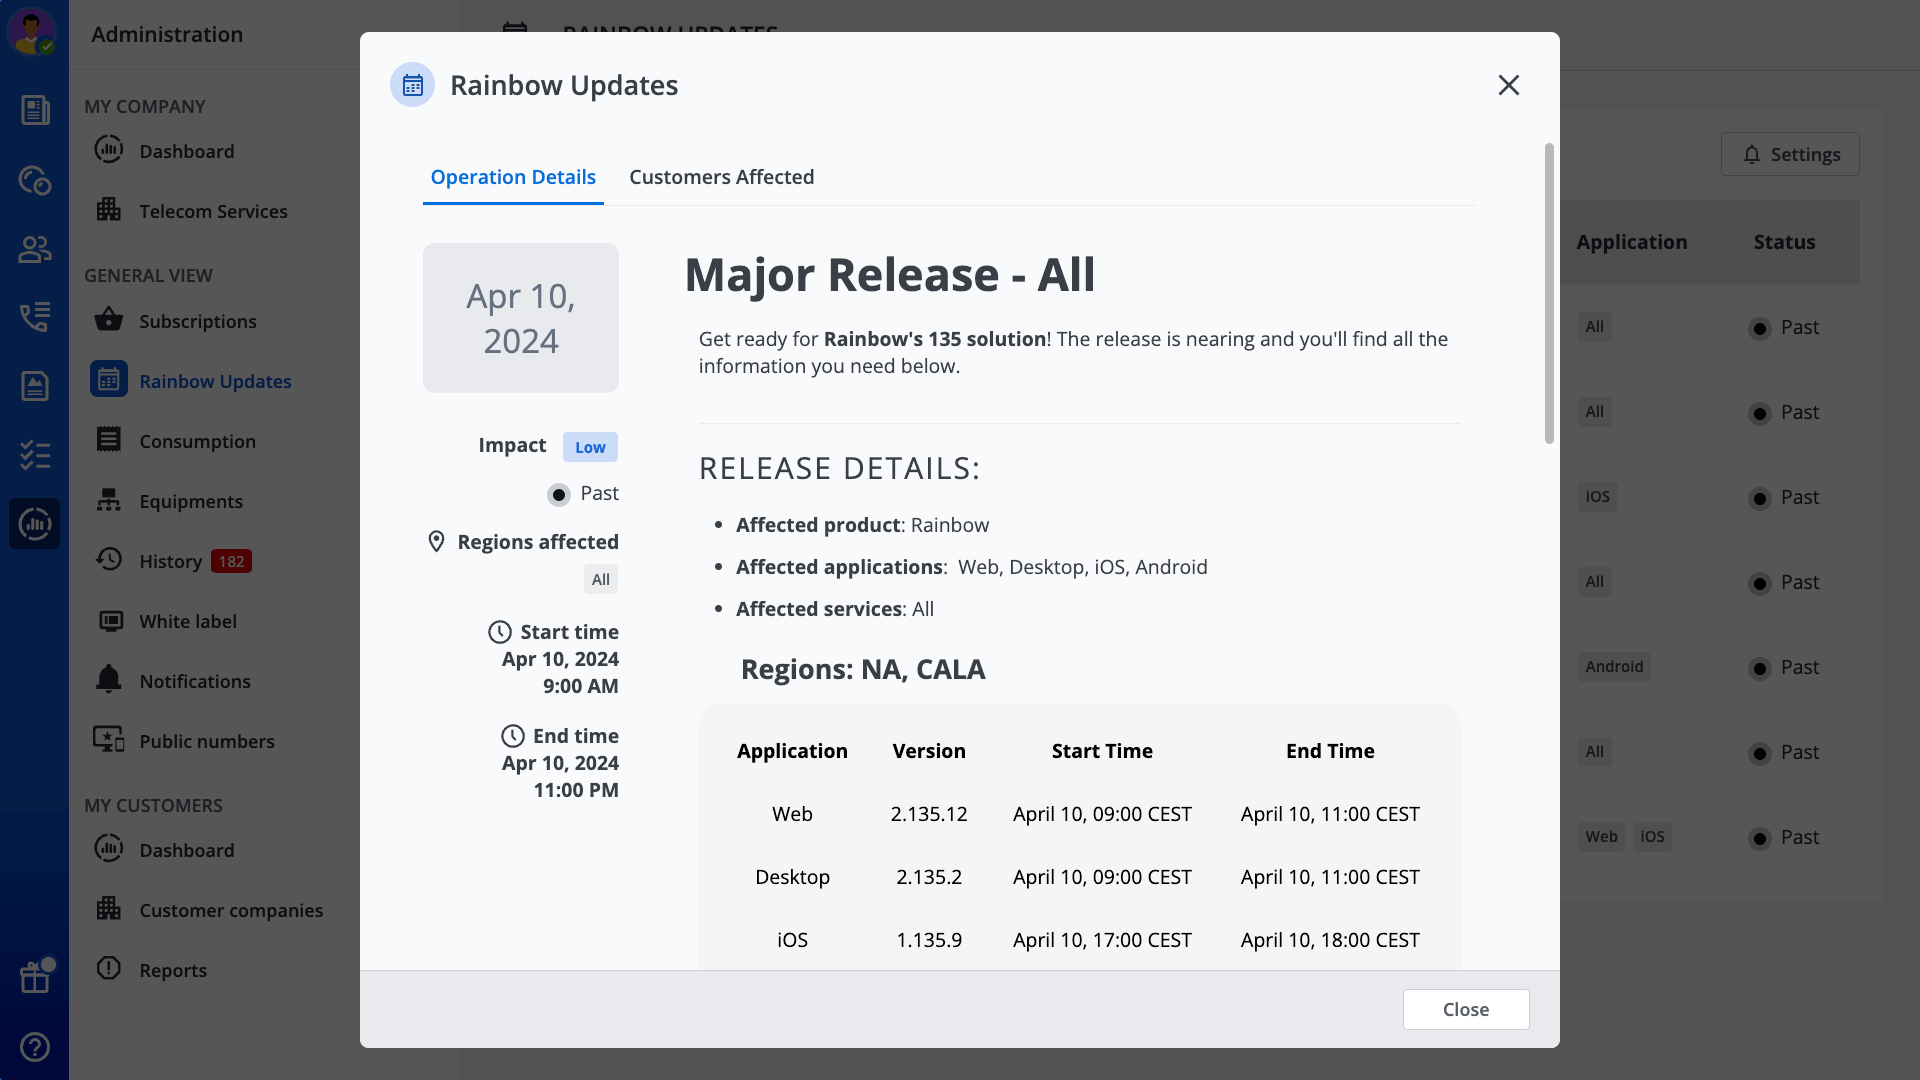Click the Rainbow Updates calendar sidebar icon
Image resolution: width=1920 pixels, height=1080 pixels.
109,380
